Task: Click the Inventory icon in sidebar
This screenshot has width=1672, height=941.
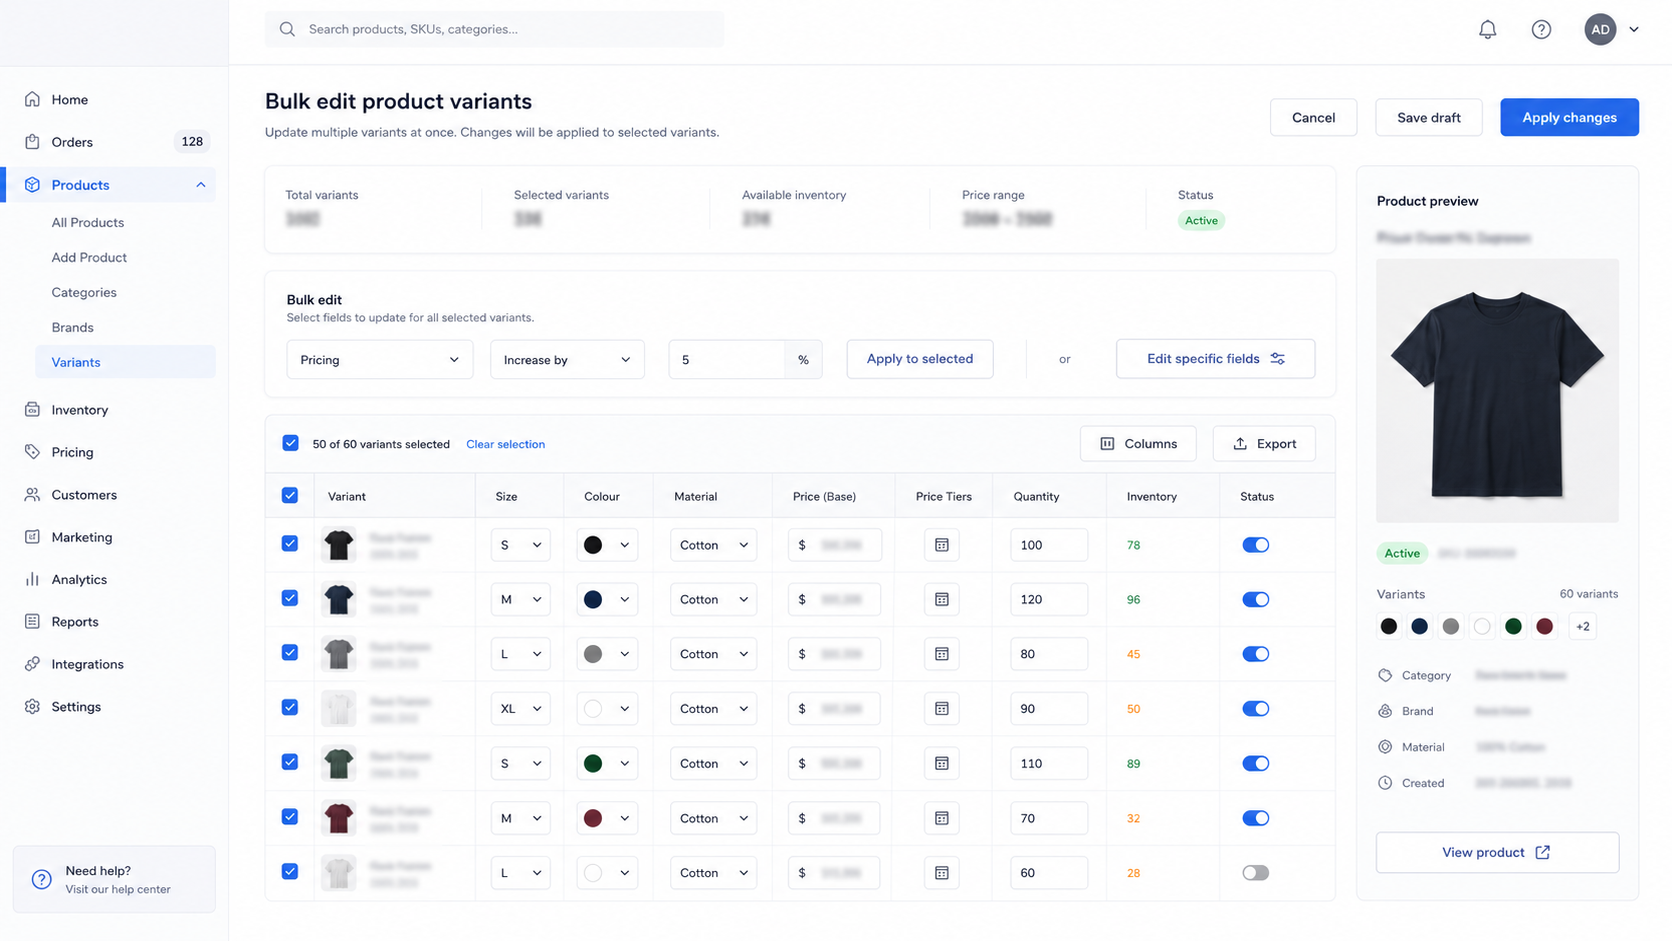Action: [32, 409]
